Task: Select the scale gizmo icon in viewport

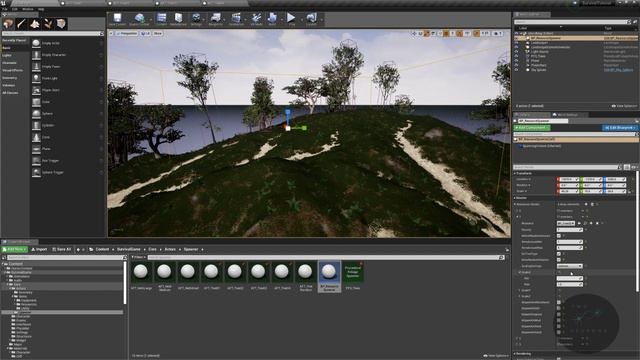Action: pyautogui.click(x=427, y=33)
